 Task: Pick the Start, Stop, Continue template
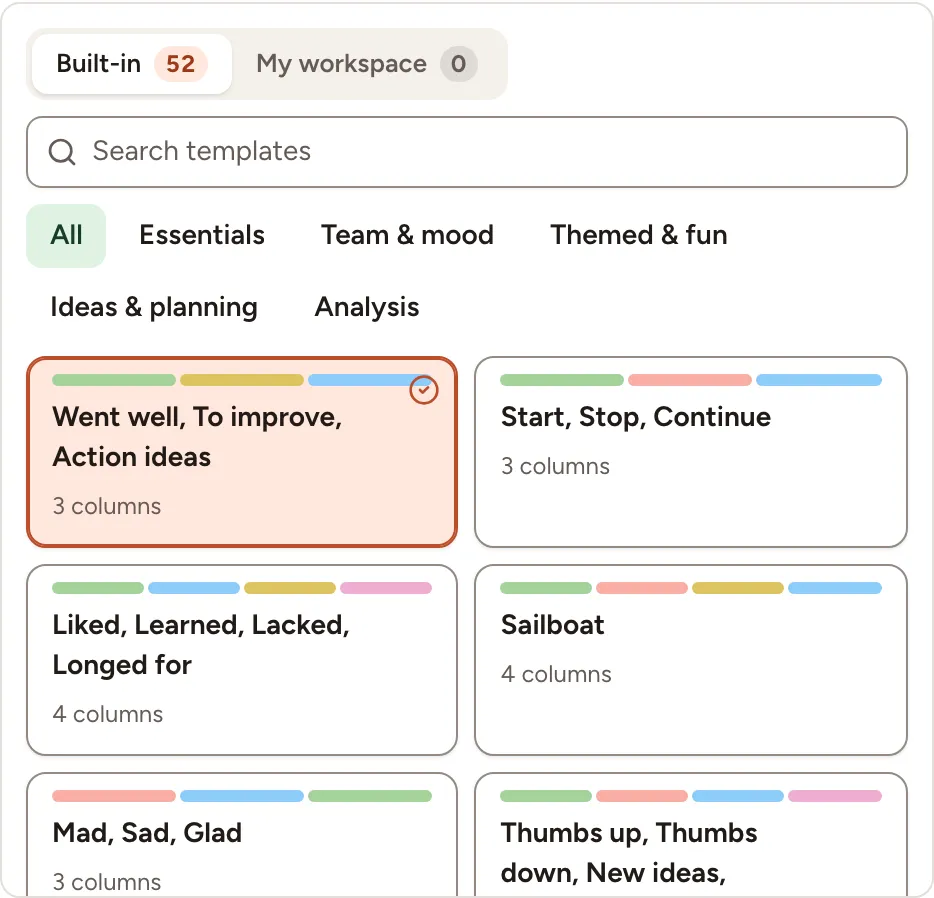pyautogui.click(x=691, y=452)
